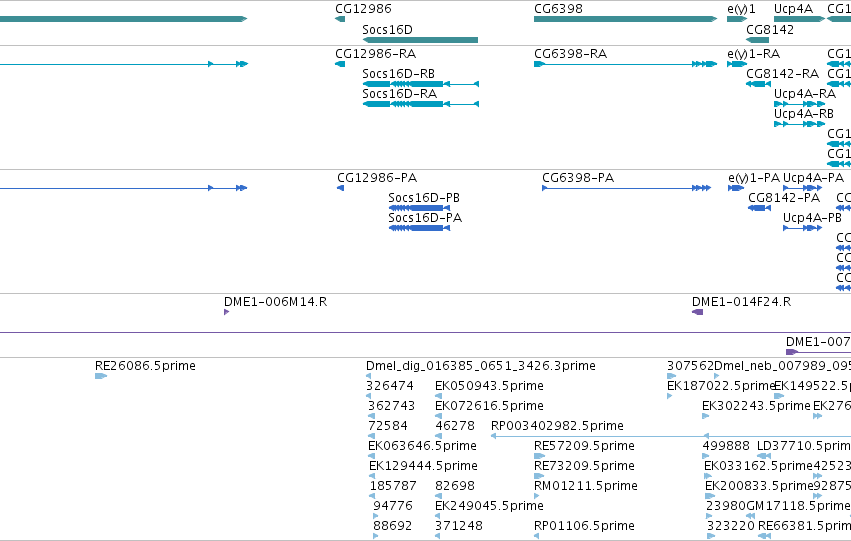The image size is (851, 541).
Task: Select the e(y)1-RA transcript
Action: [737, 64]
